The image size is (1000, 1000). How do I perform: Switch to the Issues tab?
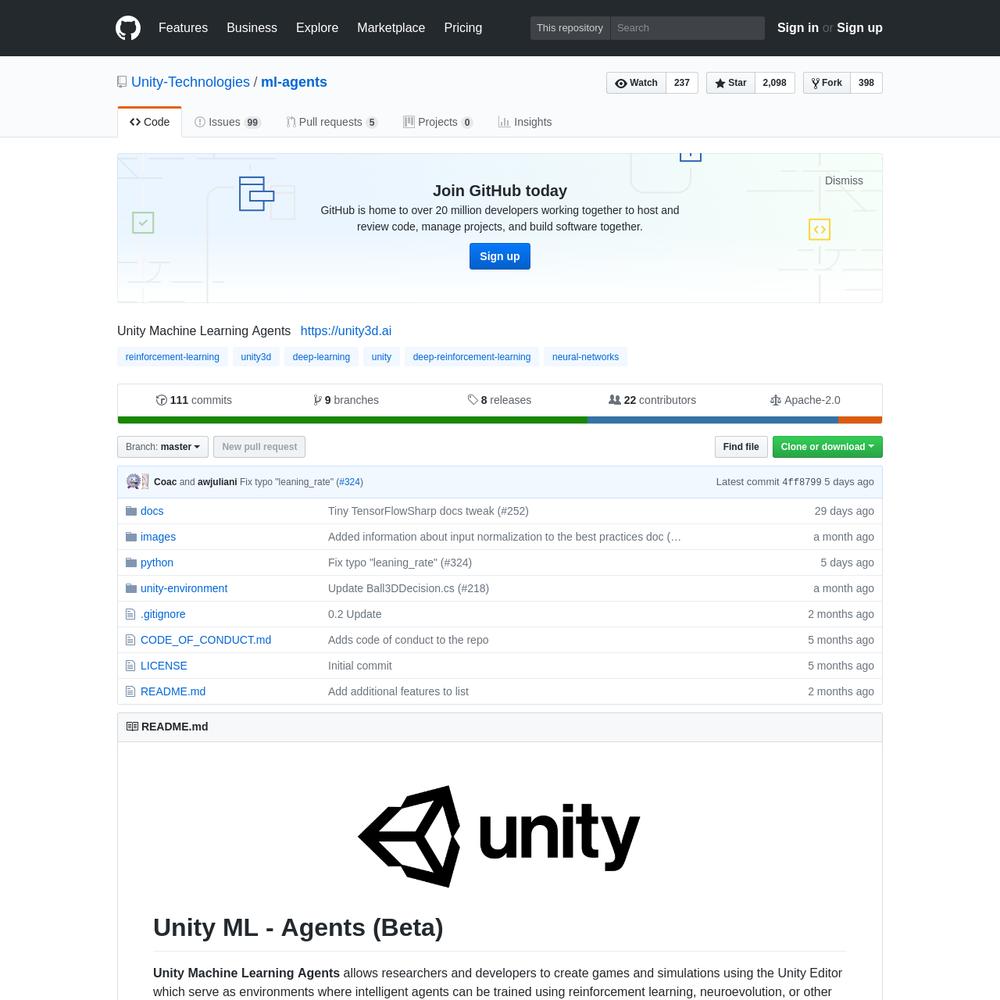tap(228, 122)
